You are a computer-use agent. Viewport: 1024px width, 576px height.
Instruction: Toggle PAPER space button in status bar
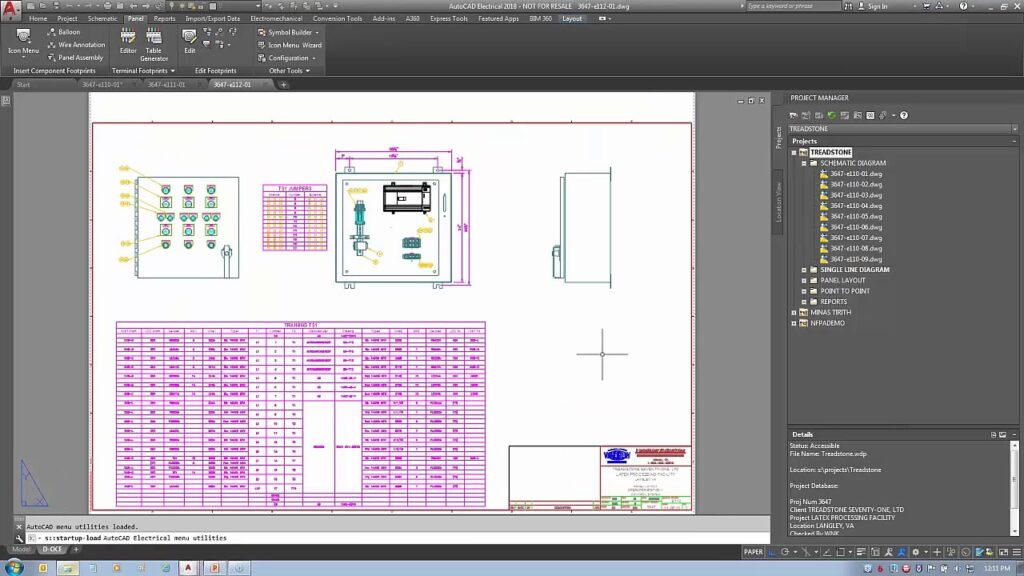coord(753,552)
